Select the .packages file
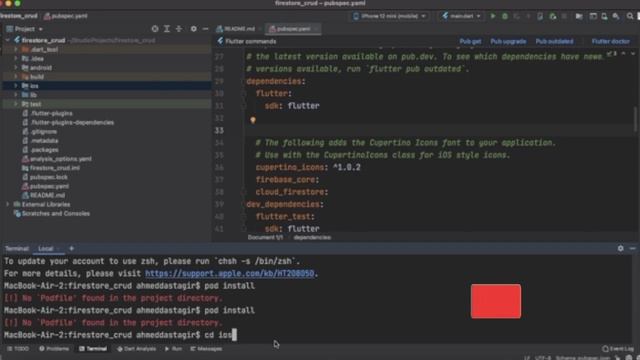Image resolution: width=640 pixels, height=360 pixels. pyautogui.click(x=40, y=149)
